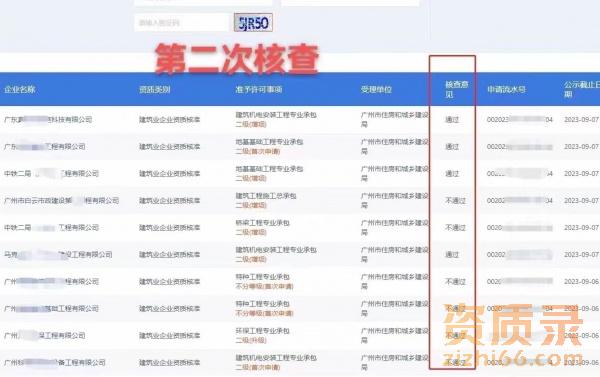Click 广州市住房和城乡建设局 in 环保工程 row
The image size is (600, 377).
coord(394,335)
